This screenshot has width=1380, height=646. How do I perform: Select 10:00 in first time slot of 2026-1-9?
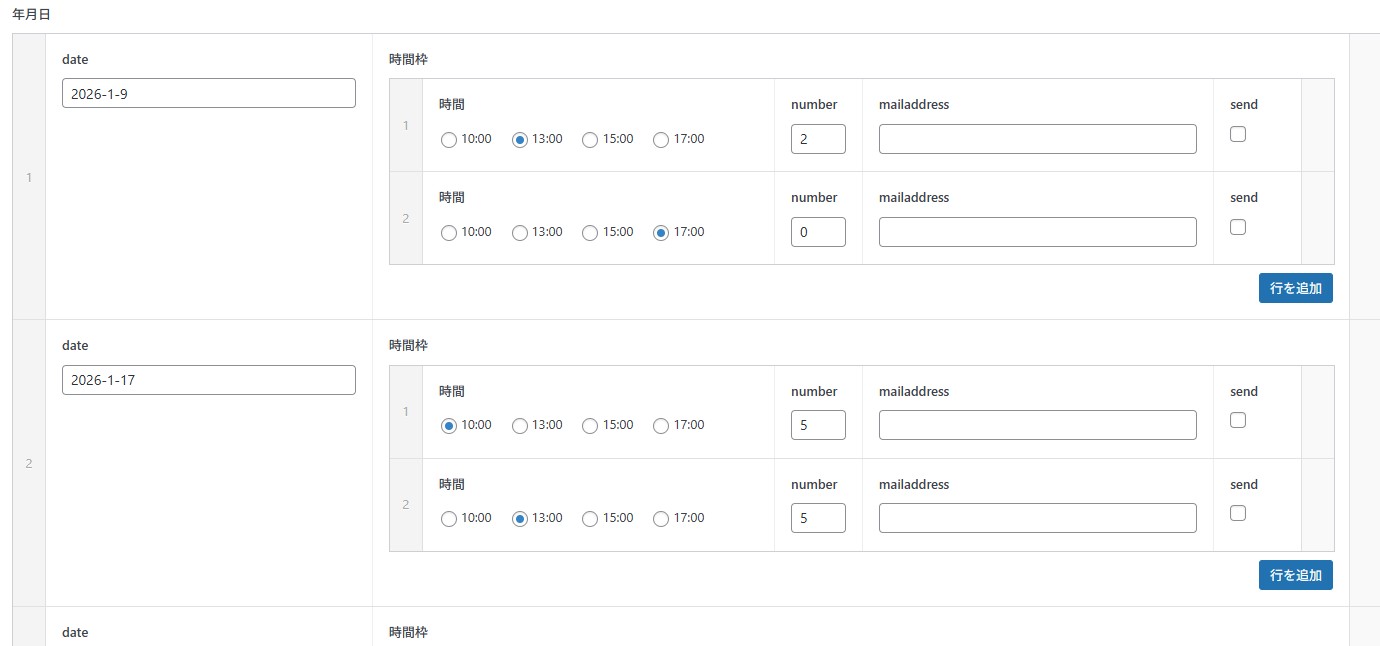pyautogui.click(x=449, y=140)
